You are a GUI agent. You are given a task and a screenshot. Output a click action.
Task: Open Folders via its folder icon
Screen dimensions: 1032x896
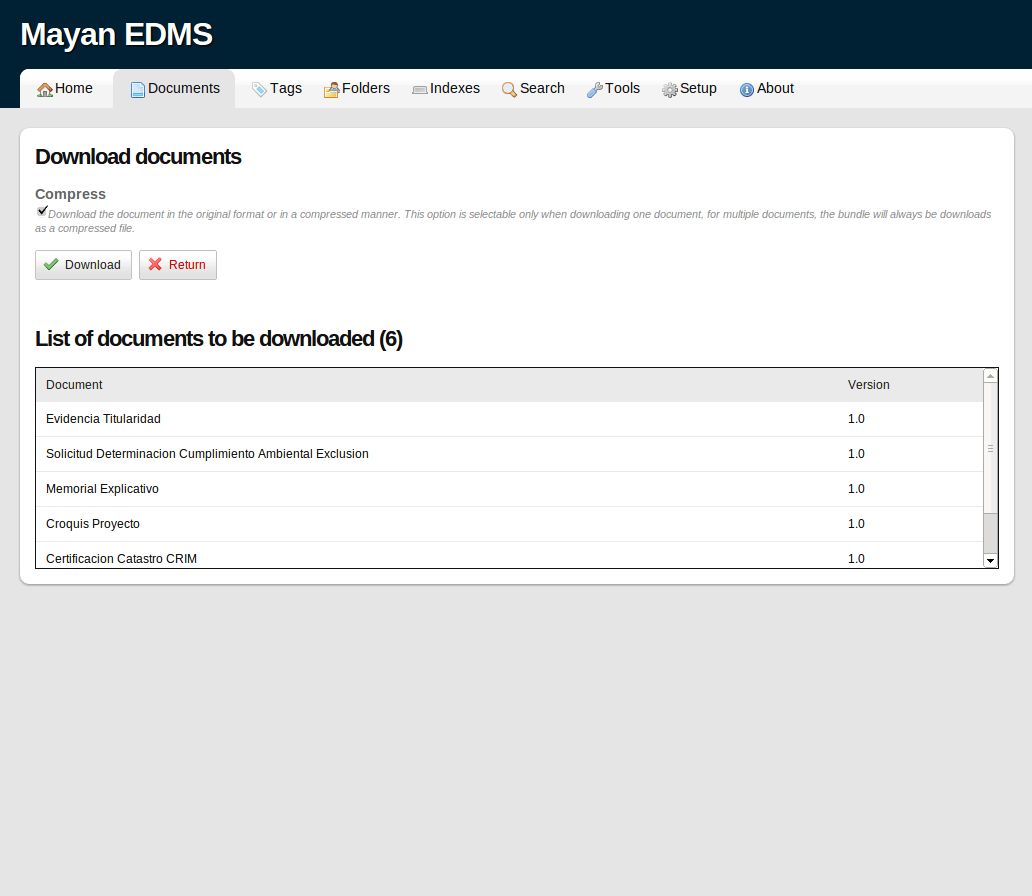click(330, 89)
